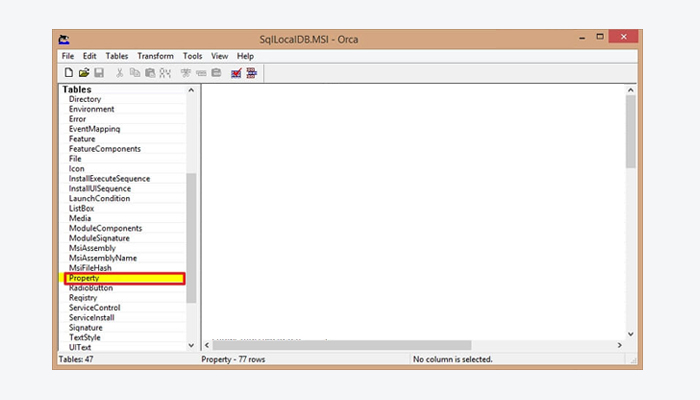Select the Property table

tap(124, 278)
